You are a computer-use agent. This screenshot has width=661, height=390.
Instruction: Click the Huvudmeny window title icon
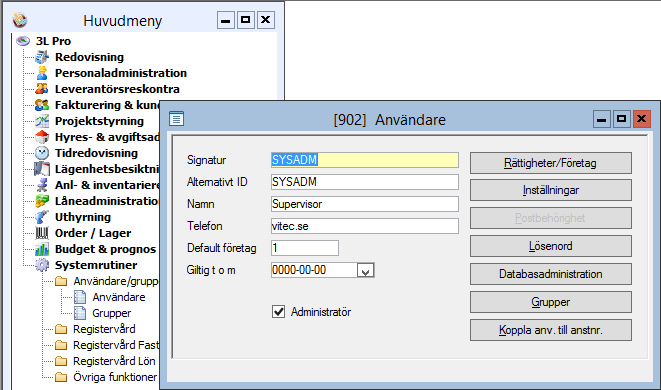click(20, 20)
